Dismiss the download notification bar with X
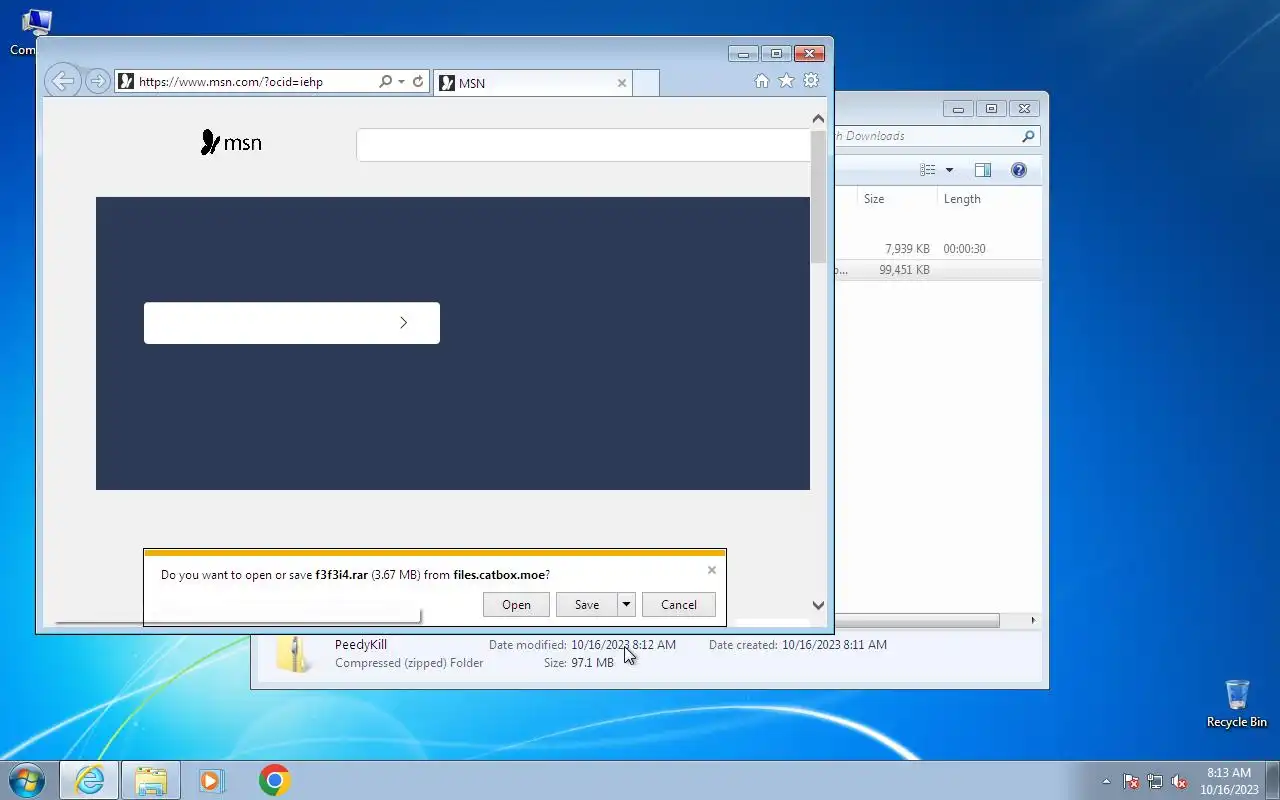This screenshot has height=800, width=1280. 712,570
